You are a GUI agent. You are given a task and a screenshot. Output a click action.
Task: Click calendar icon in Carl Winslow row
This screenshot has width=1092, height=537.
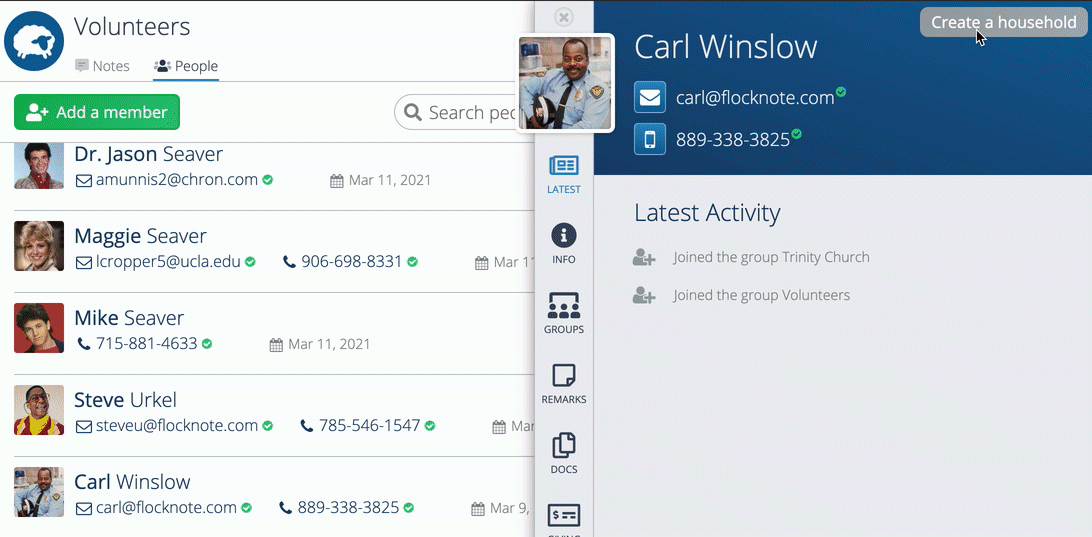478,508
